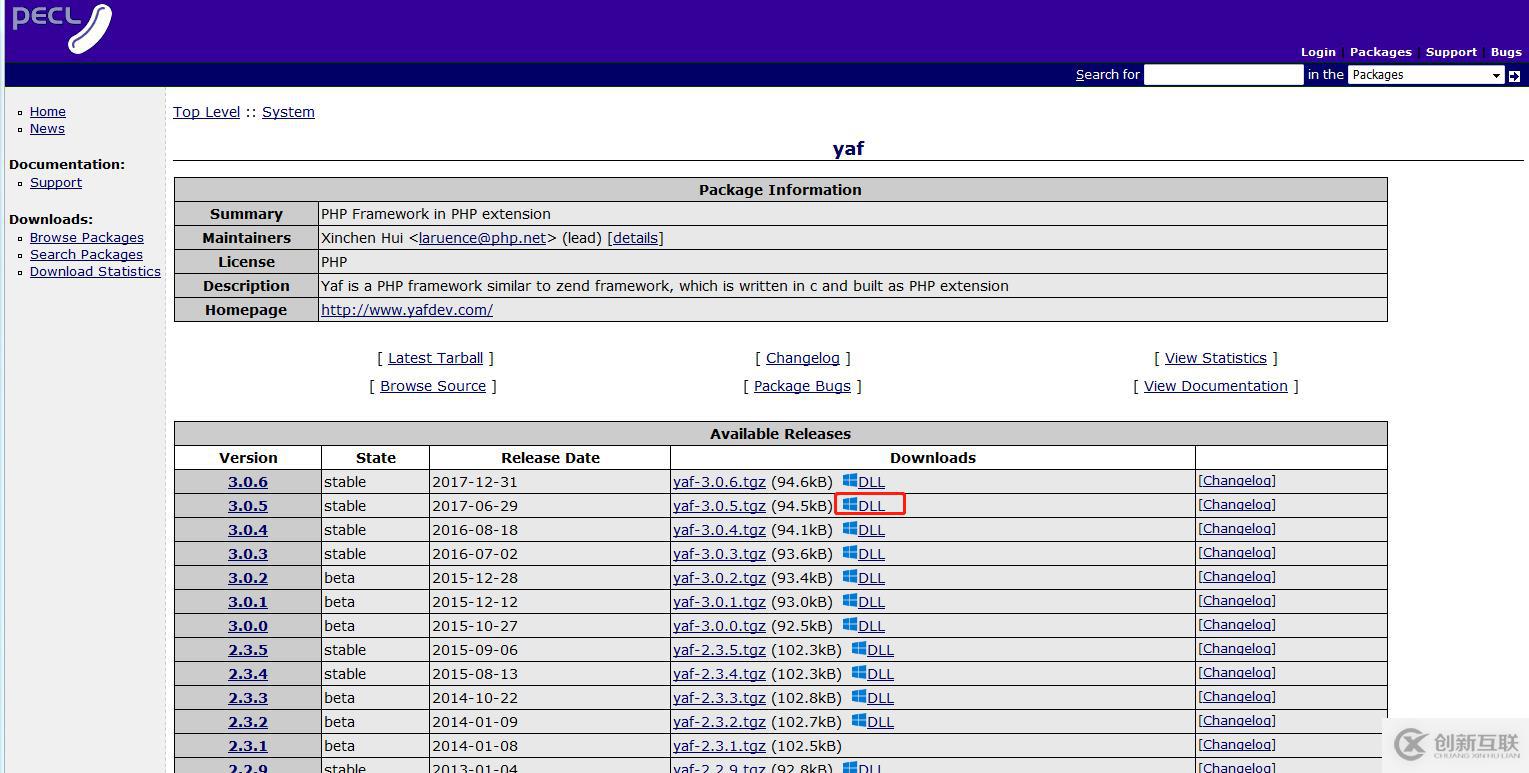Viewport: 1529px width, 773px height.
Task: Click the Search for input field
Action: (x=1224, y=75)
